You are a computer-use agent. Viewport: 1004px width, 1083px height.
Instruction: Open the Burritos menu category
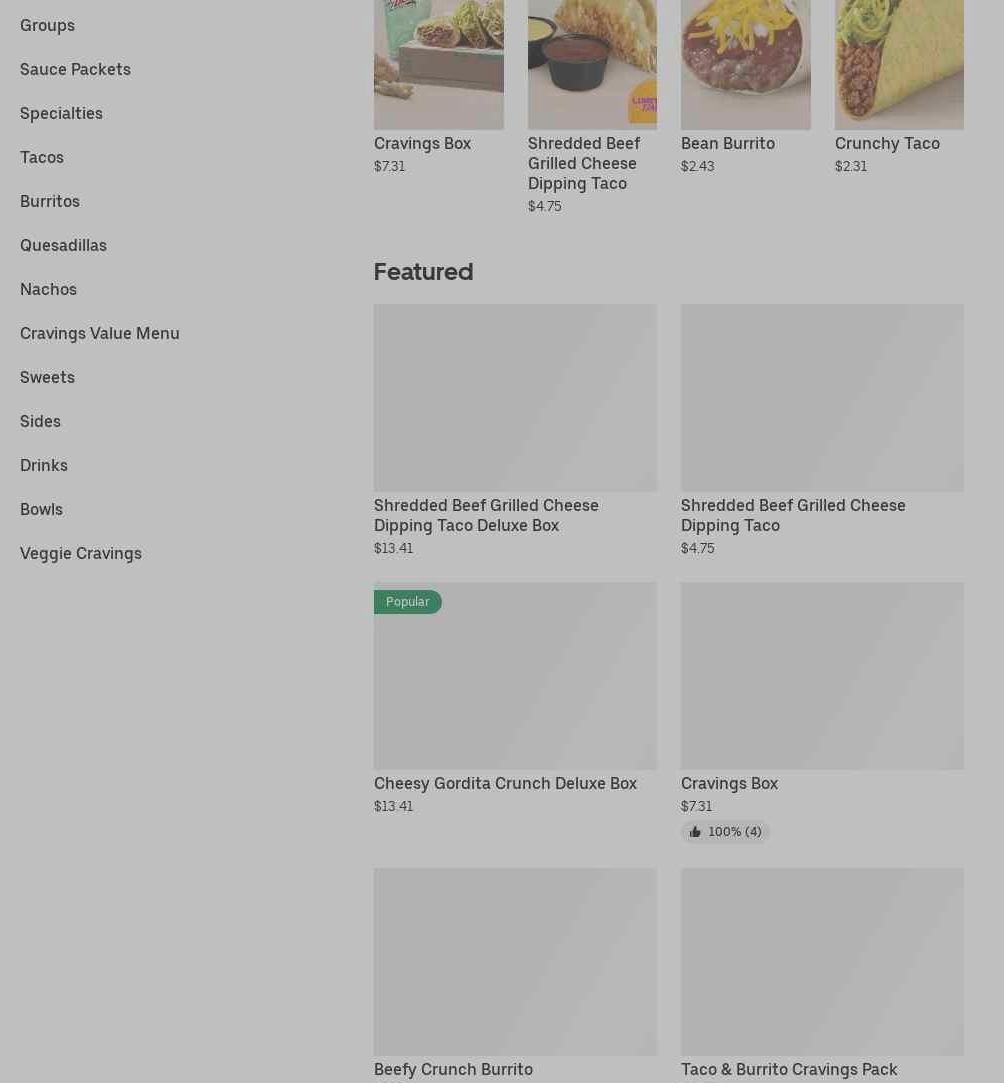coord(50,202)
